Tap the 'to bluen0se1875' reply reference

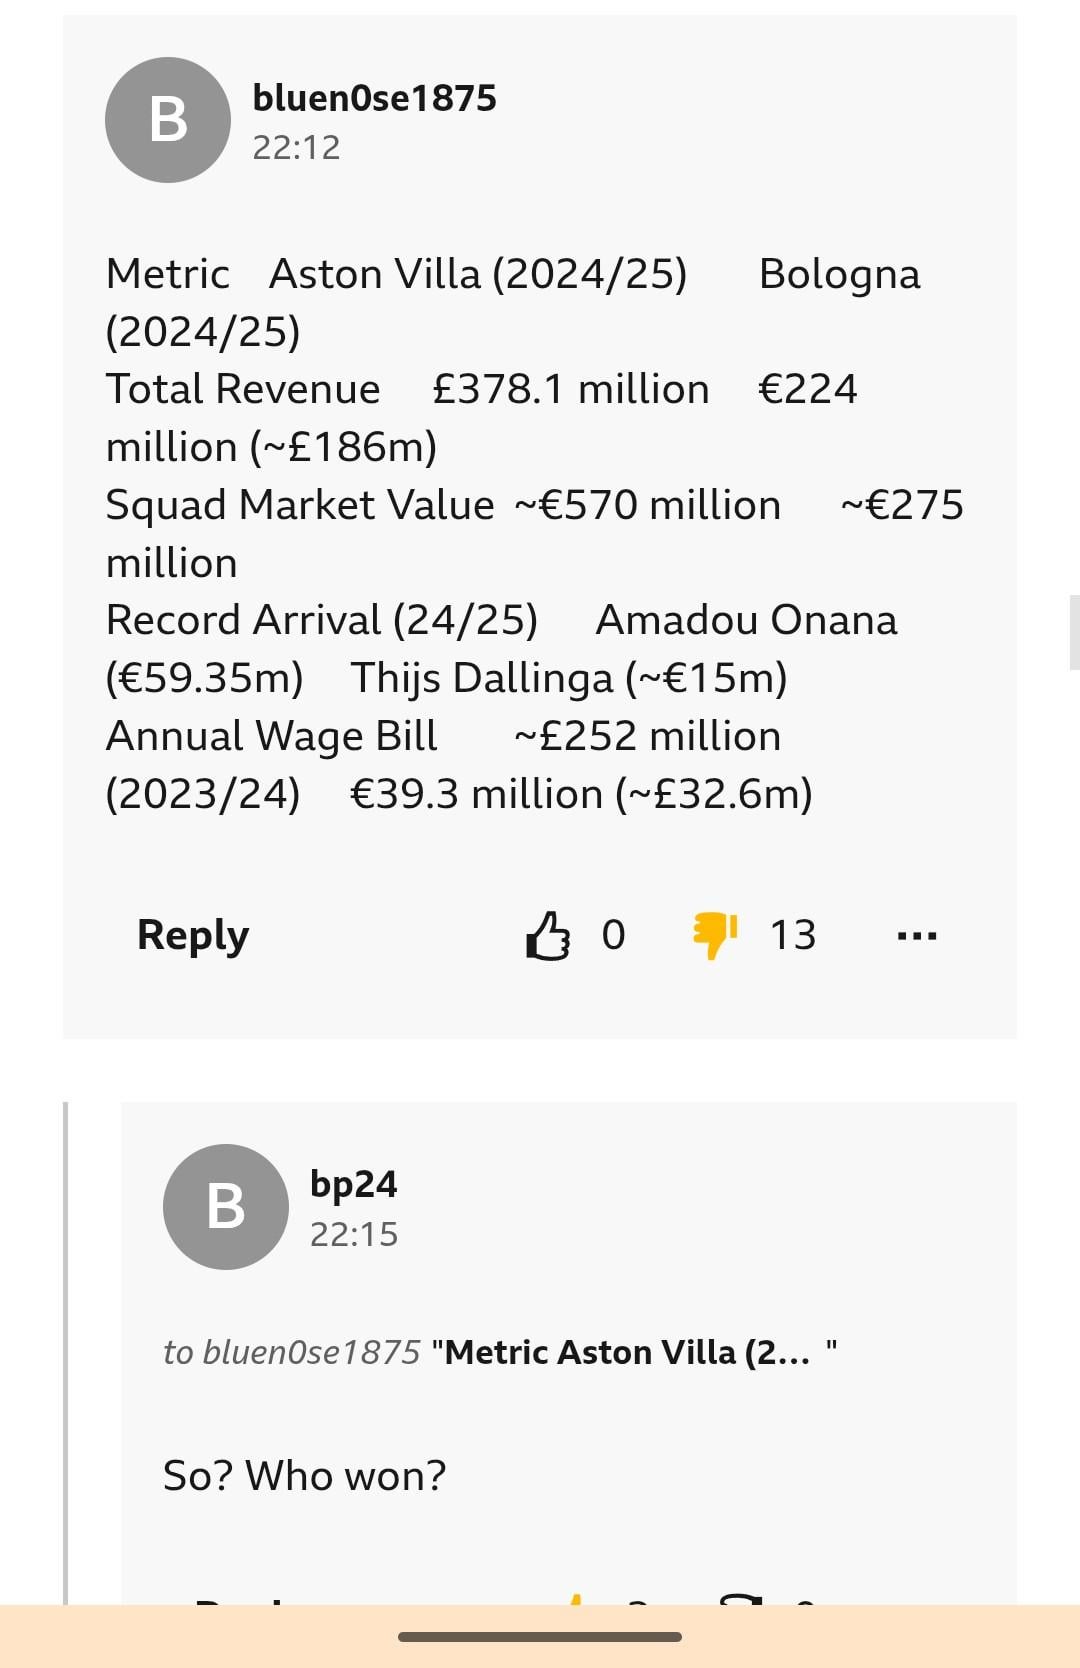coord(291,1352)
